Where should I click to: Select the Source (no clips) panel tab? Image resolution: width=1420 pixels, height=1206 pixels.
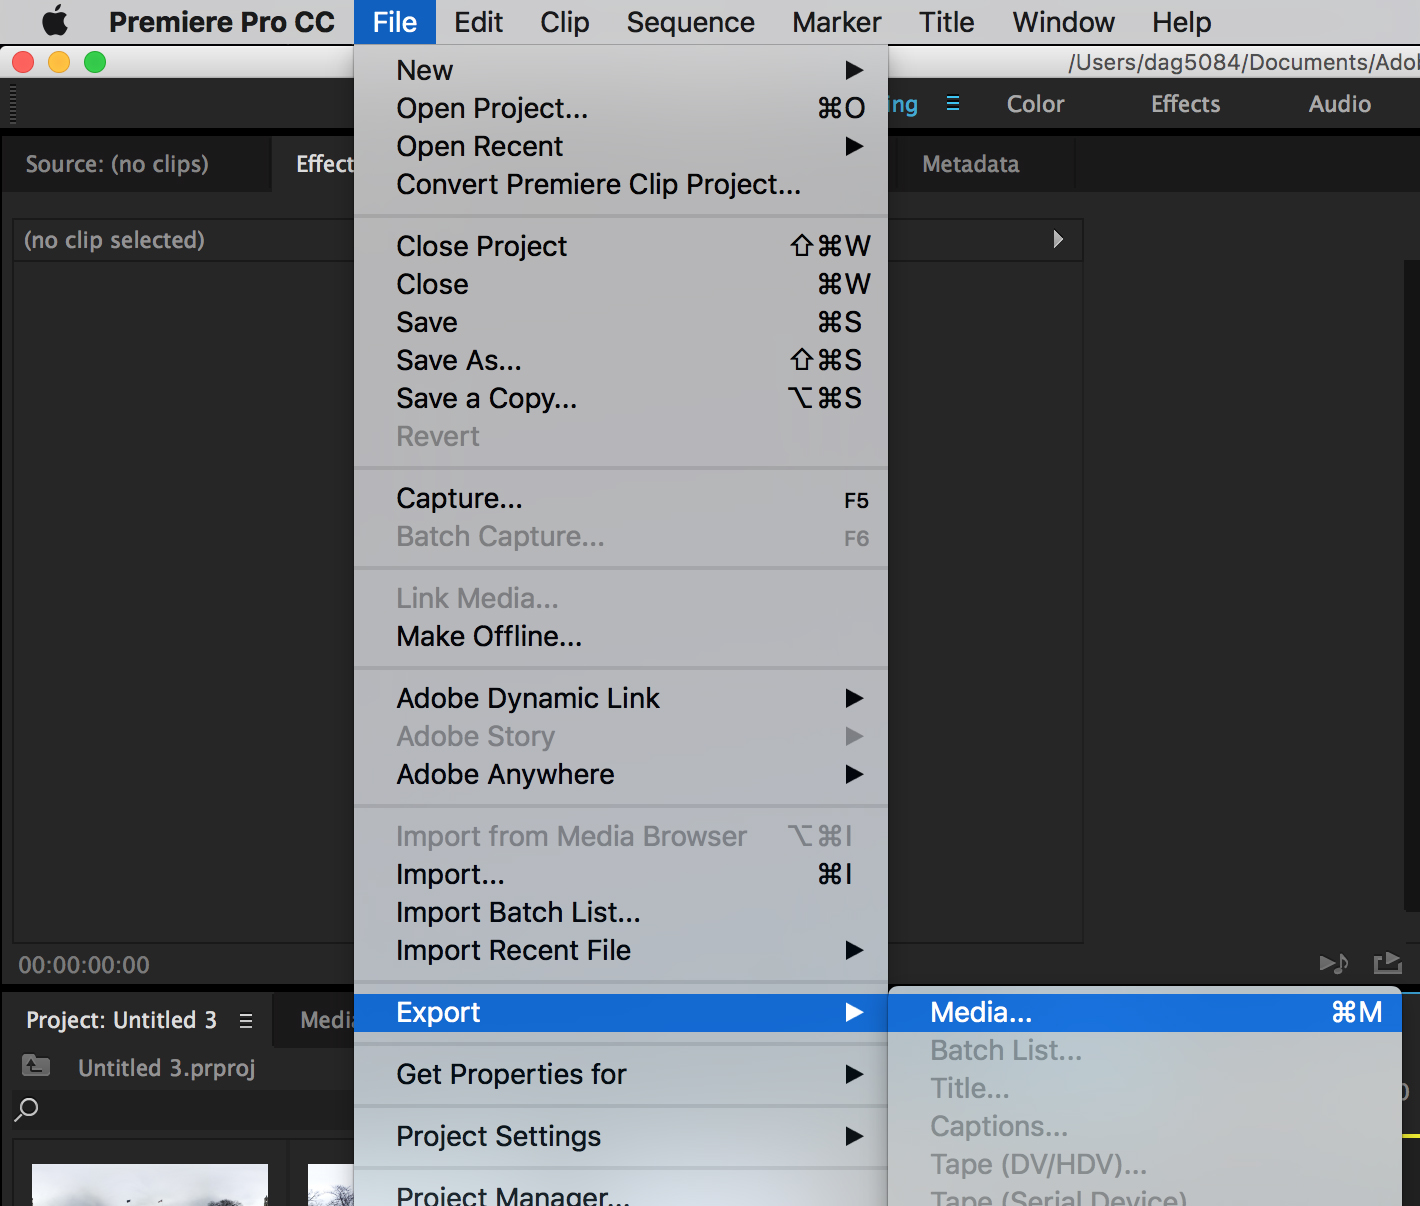tap(117, 164)
